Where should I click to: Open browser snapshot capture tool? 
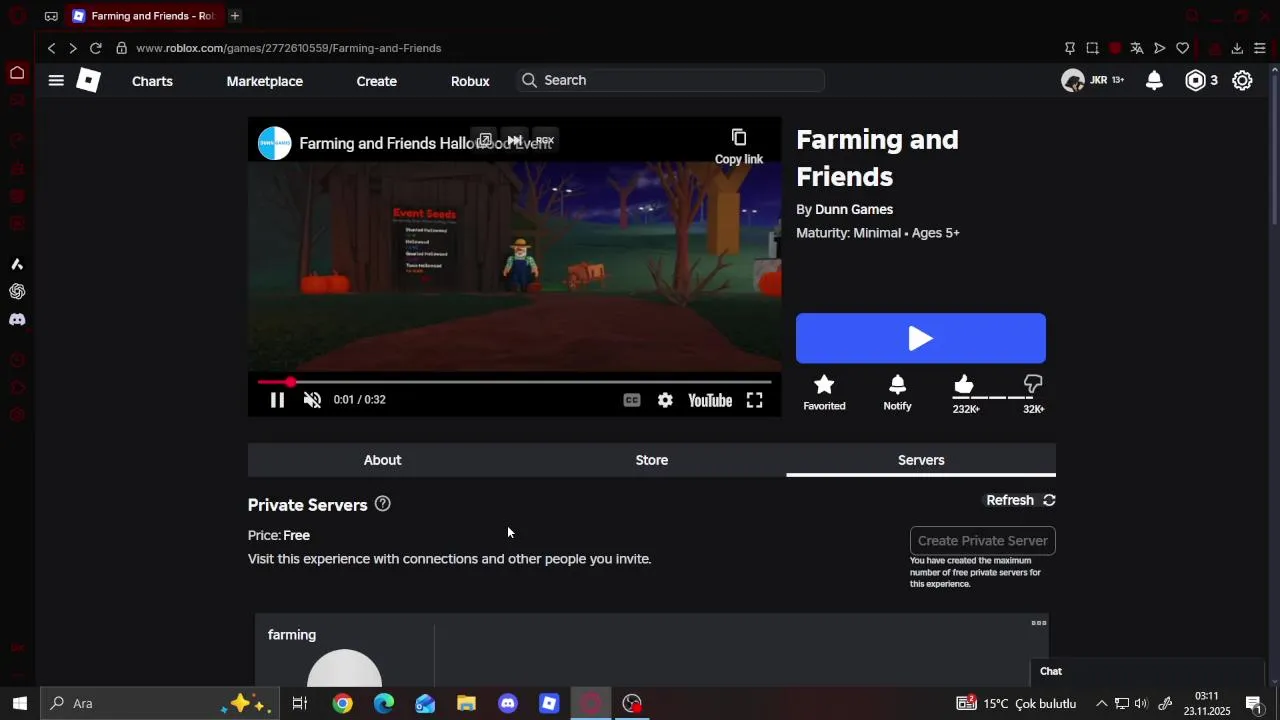(1092, 48)
